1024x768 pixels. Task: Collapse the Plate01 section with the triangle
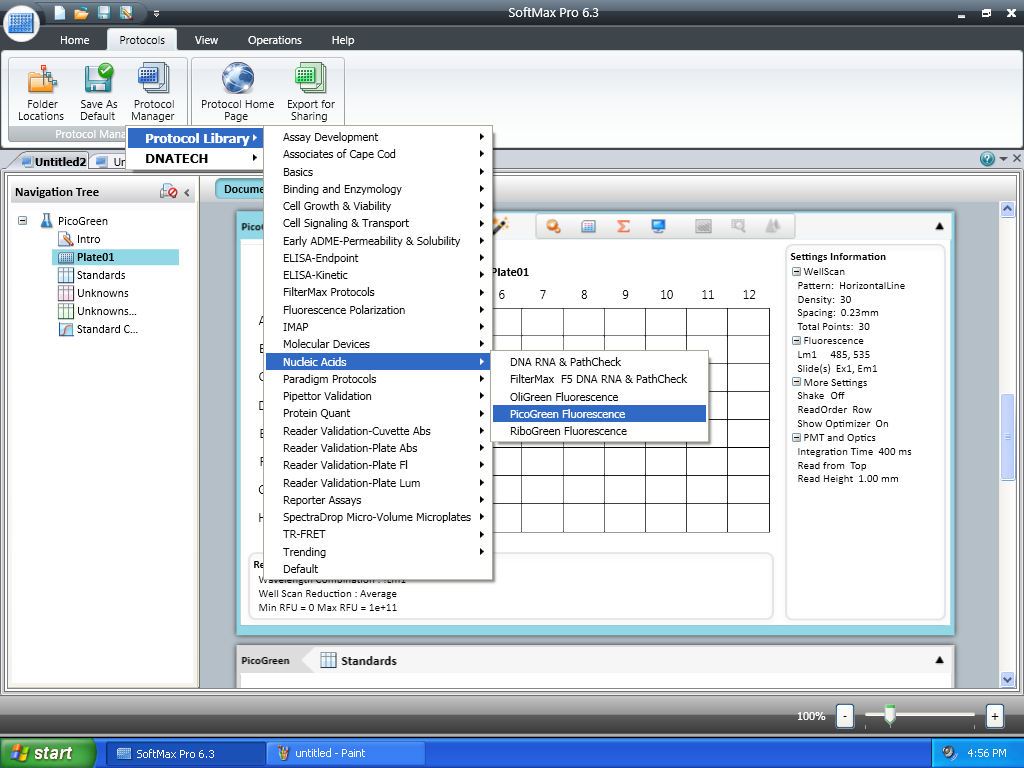point(939,226)
